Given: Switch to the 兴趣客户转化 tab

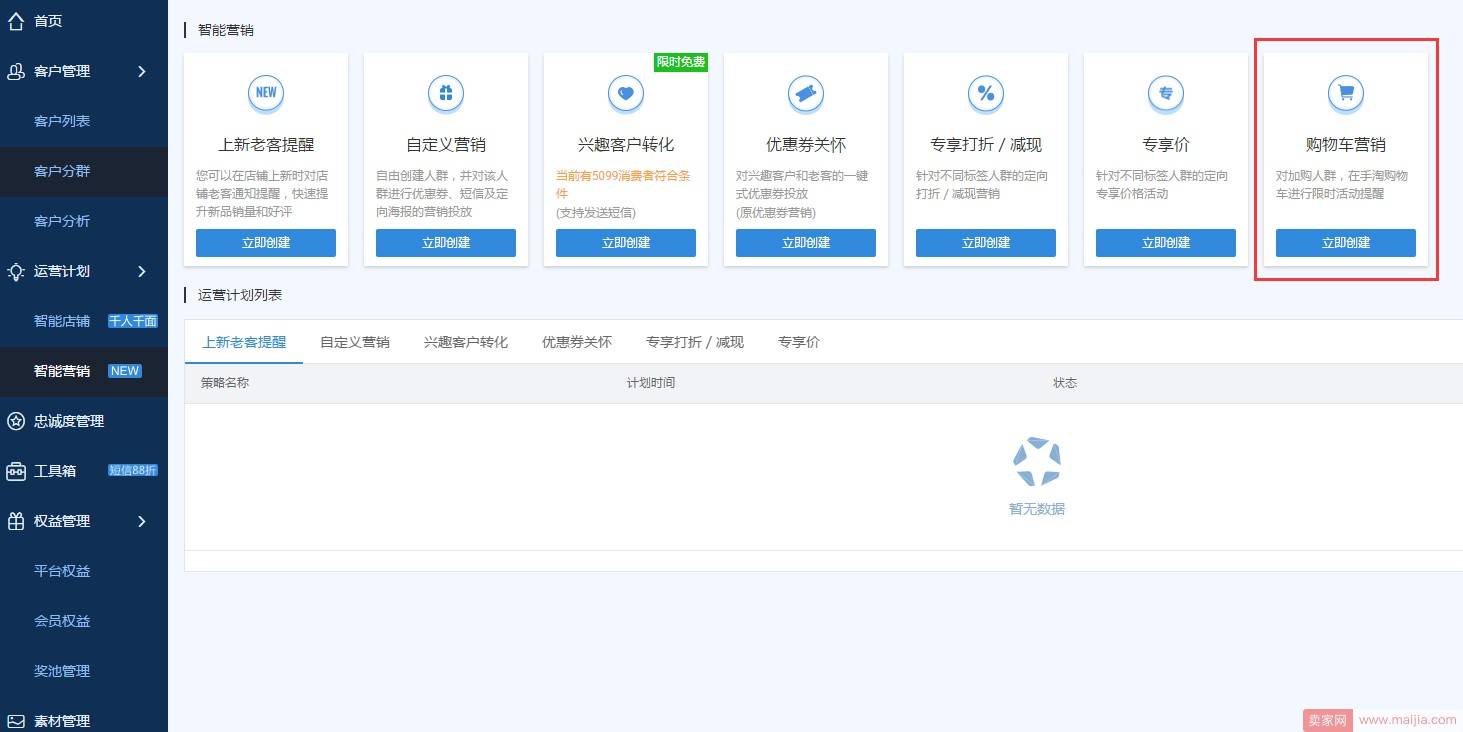Looking at the screenshot, I should pos(466,342).
